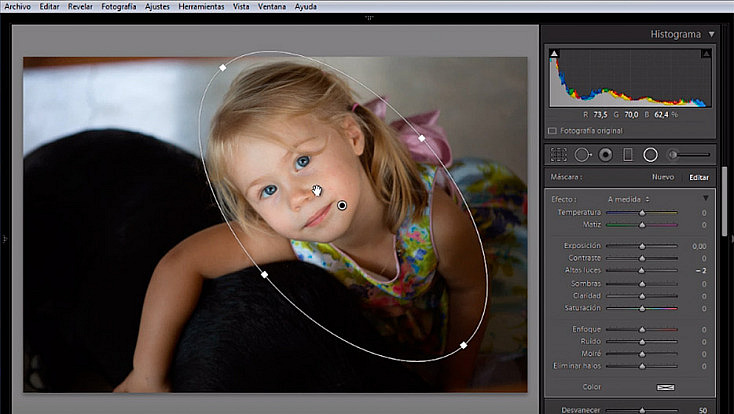Screen dimensions: 734x414
Task: Enable the Fotografía original checkbox
Action: click(552, 131)
